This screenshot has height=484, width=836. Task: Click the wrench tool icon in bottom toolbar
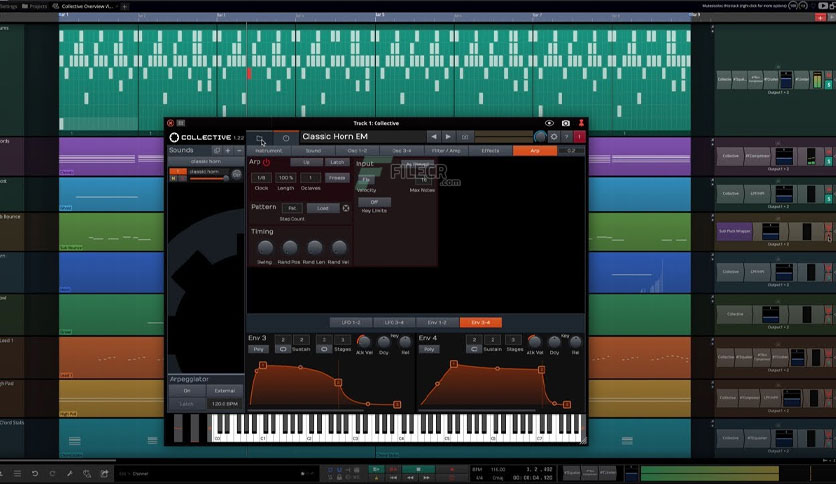click(69, 473)
